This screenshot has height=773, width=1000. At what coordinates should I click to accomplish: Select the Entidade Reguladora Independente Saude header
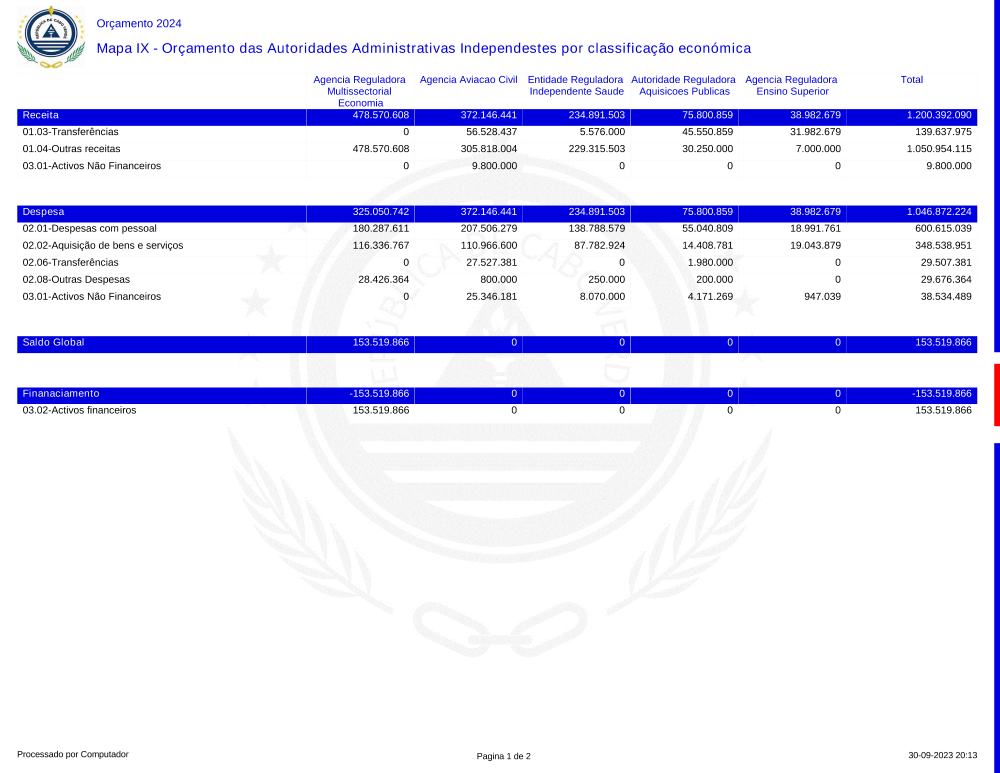576,85
